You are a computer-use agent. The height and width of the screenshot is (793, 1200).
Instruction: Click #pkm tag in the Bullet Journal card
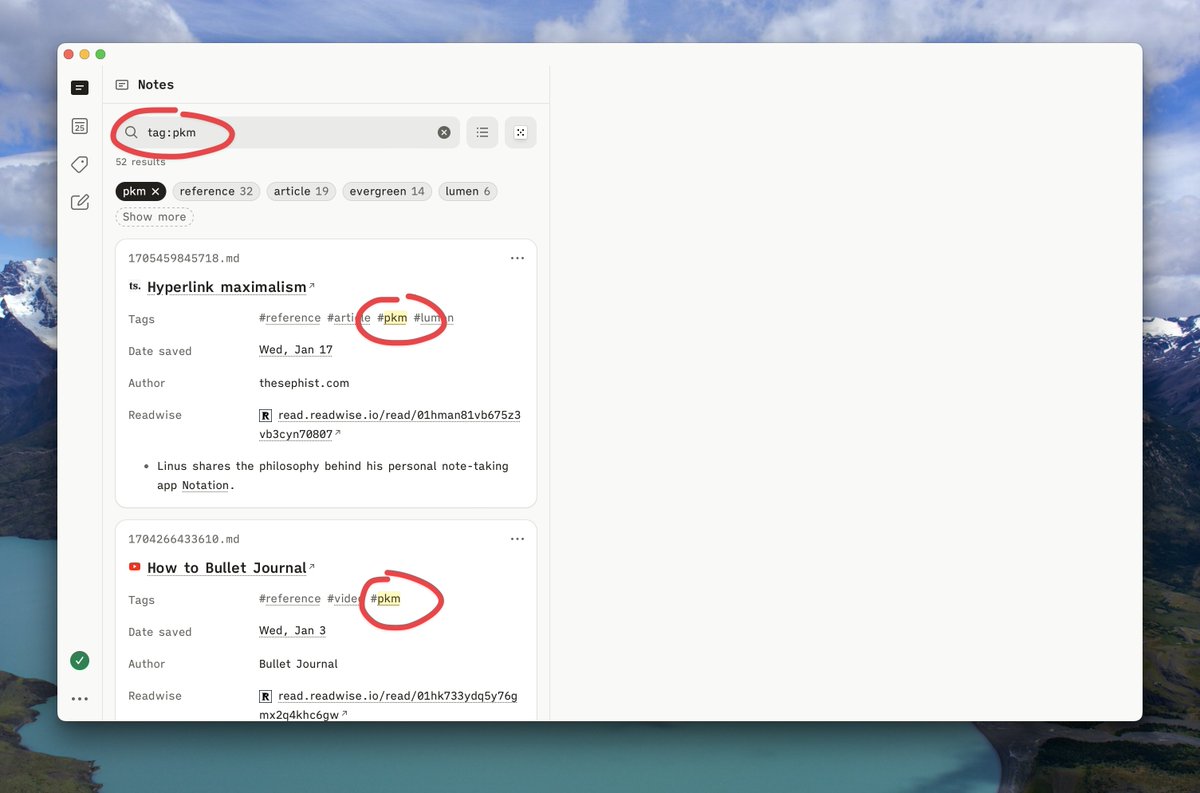pyautogui.click(x=385, y=599)
